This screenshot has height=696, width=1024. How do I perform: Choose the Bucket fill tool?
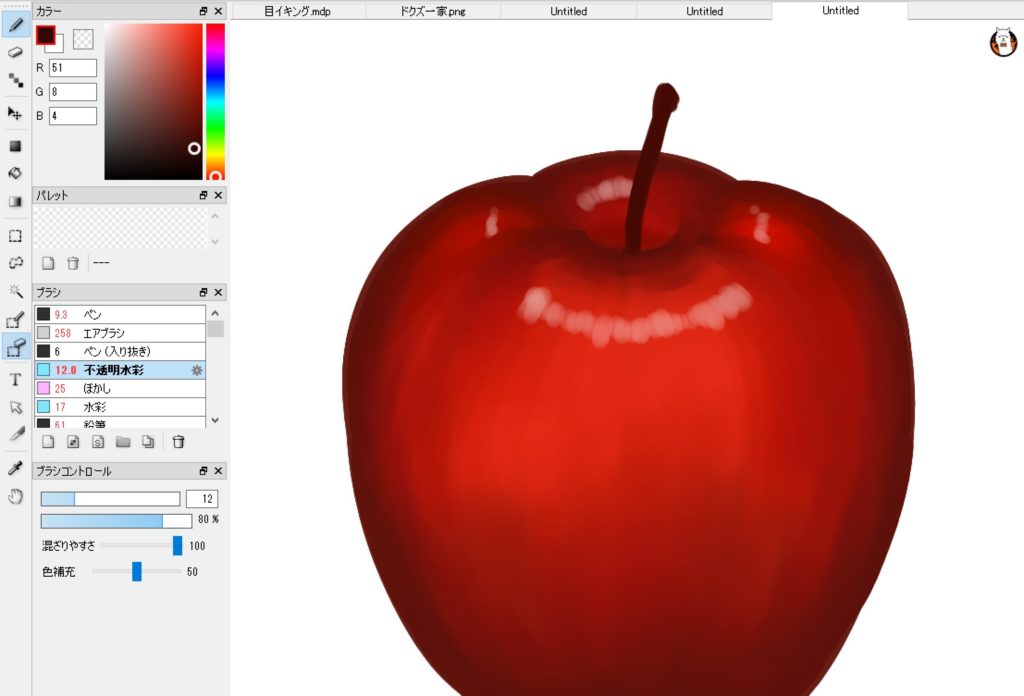[x=15, y=173]
